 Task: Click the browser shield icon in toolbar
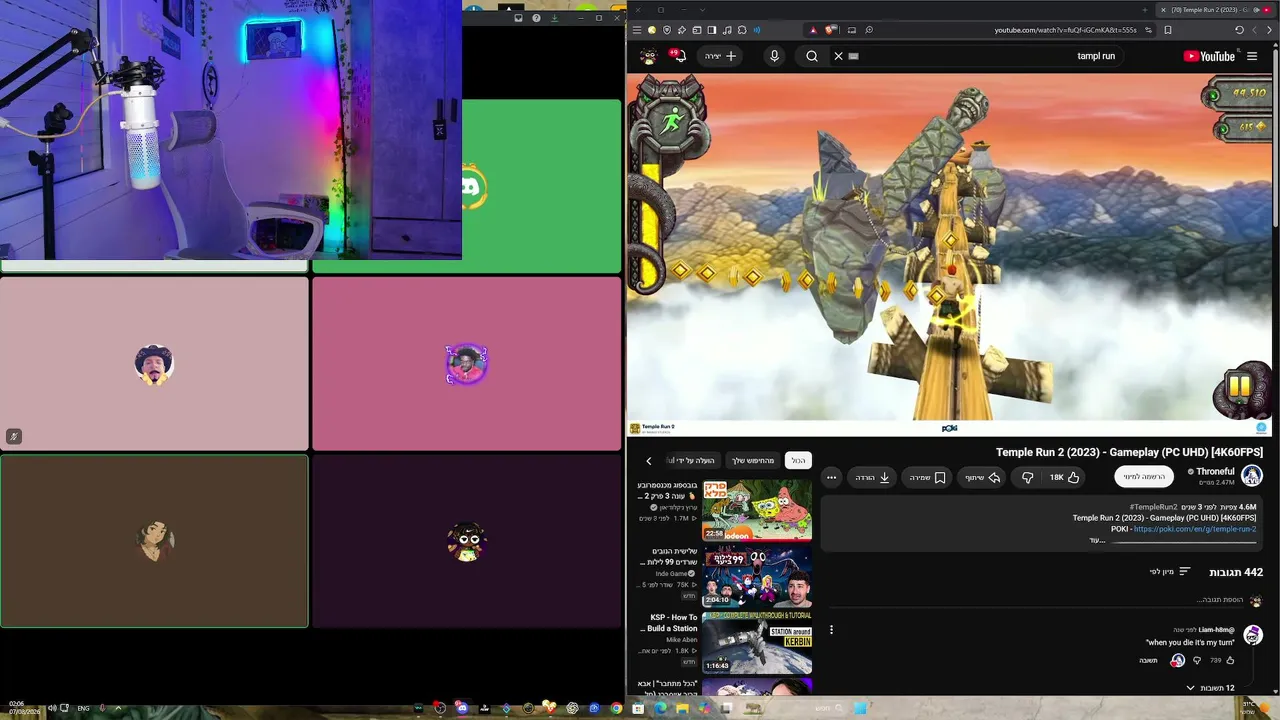(x=667, y=30)
